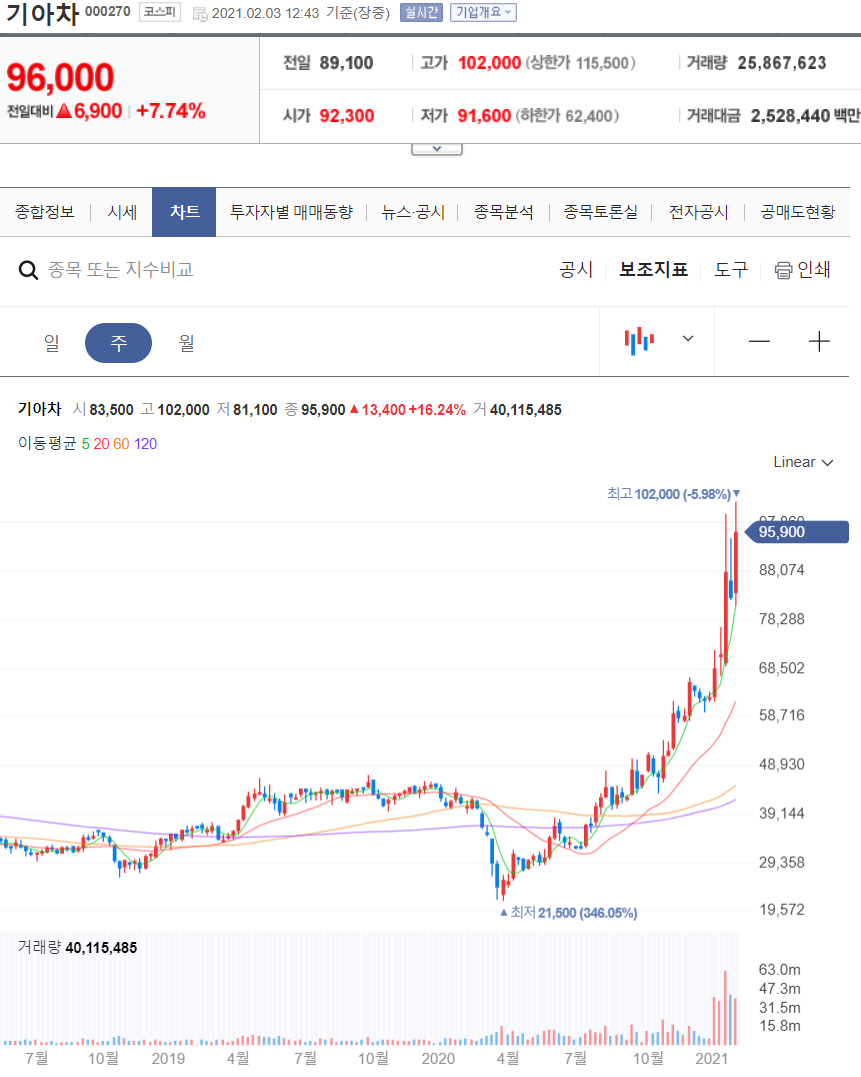Image resolution: width=861 pixels, height=1077 pixels.
Task: Open the candlestick chart type icon
Action: (x=639, y=341)
